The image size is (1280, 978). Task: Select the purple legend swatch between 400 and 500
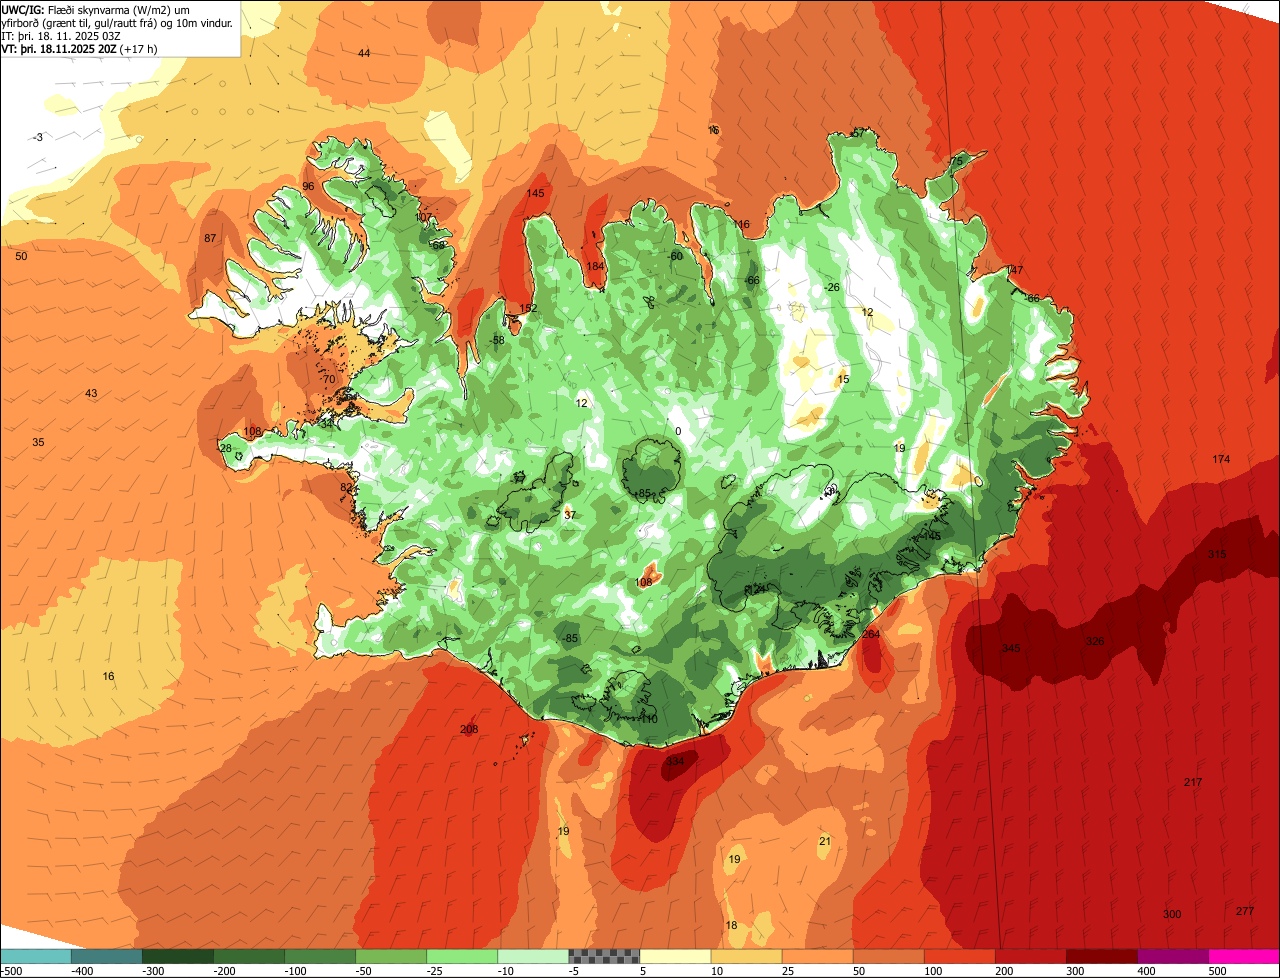pos(1173,956)
